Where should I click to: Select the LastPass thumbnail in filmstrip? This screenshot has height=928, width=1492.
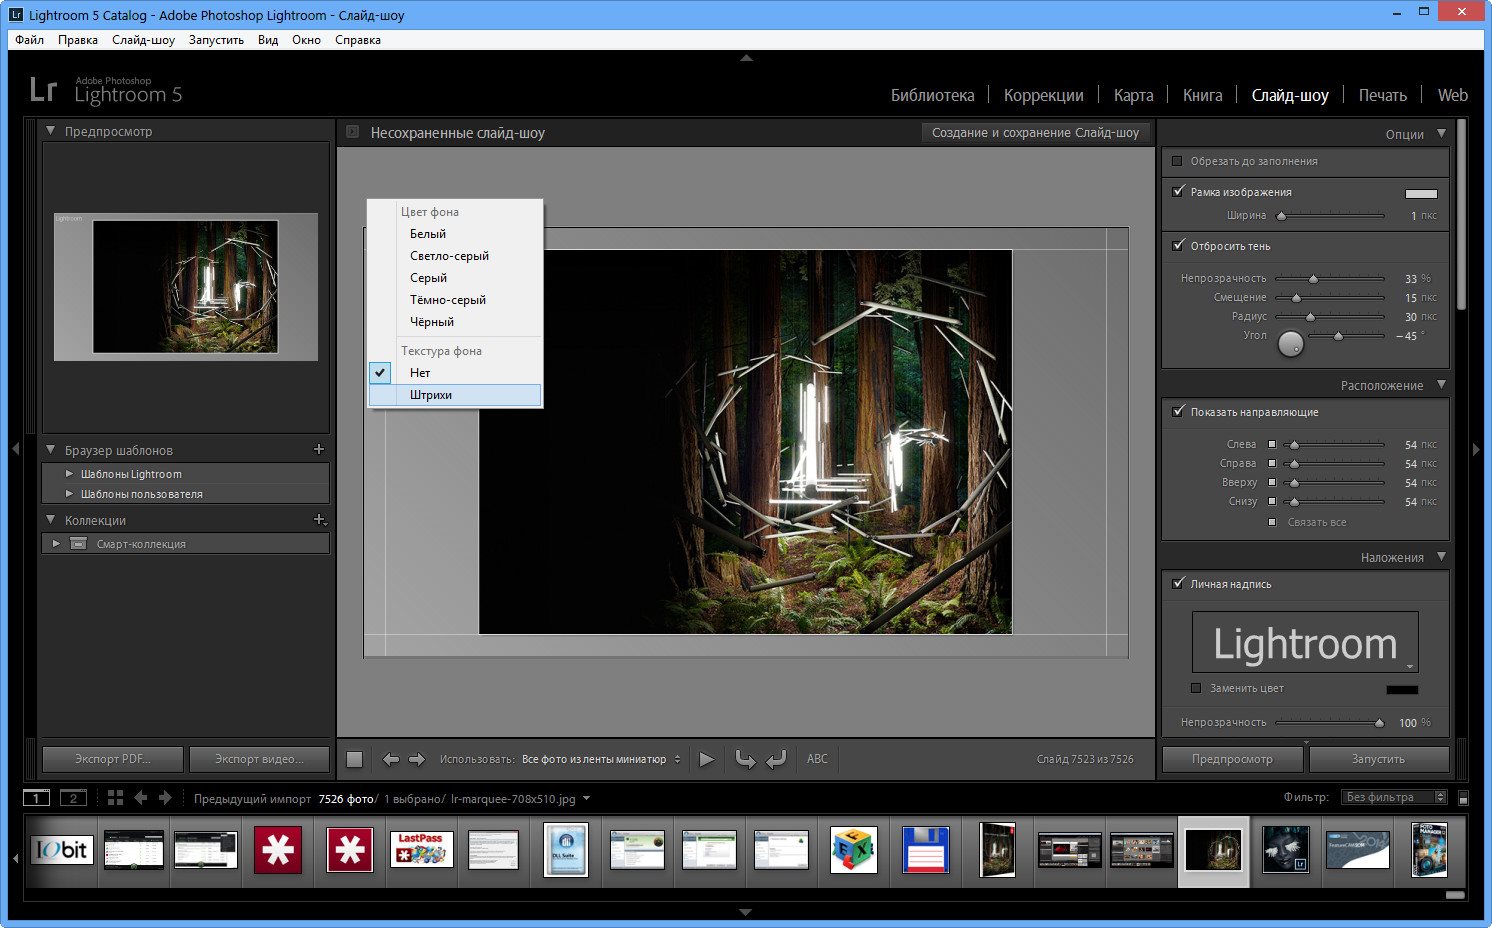coord(422,850)
